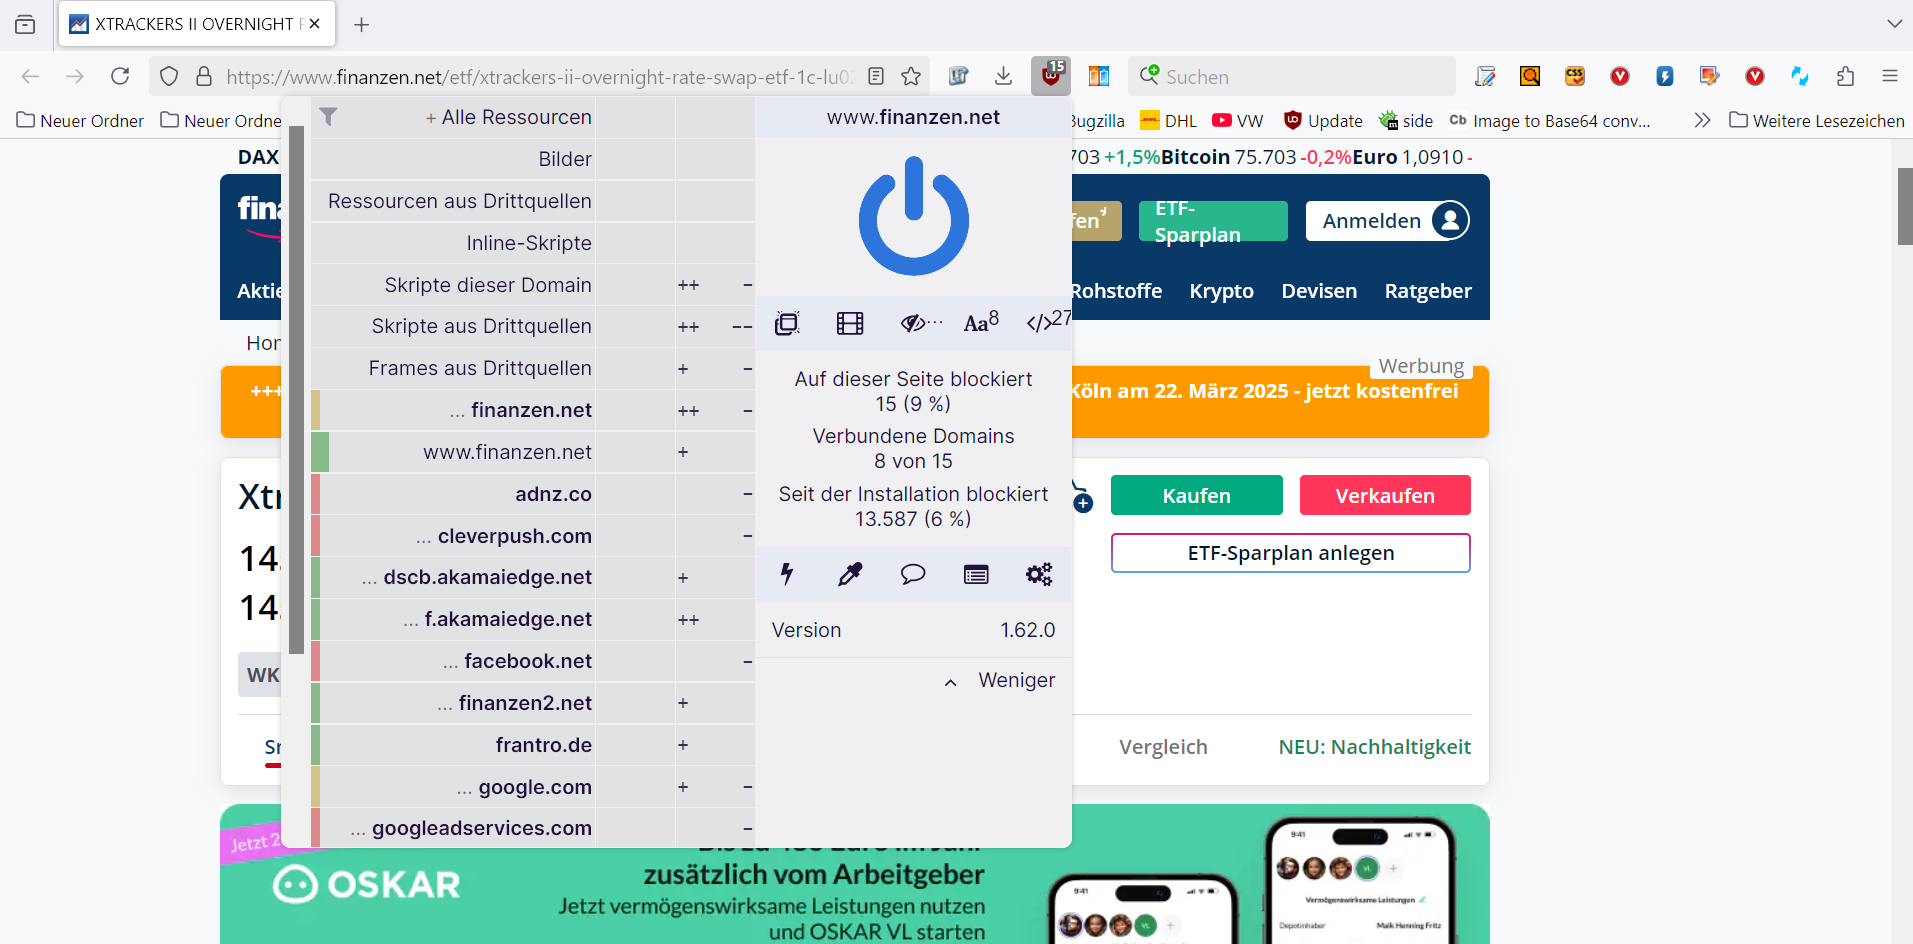Click the notepad-with-pencil extension icon
This screenshot has height=944, width=1913.
(x=1485, y=76)
